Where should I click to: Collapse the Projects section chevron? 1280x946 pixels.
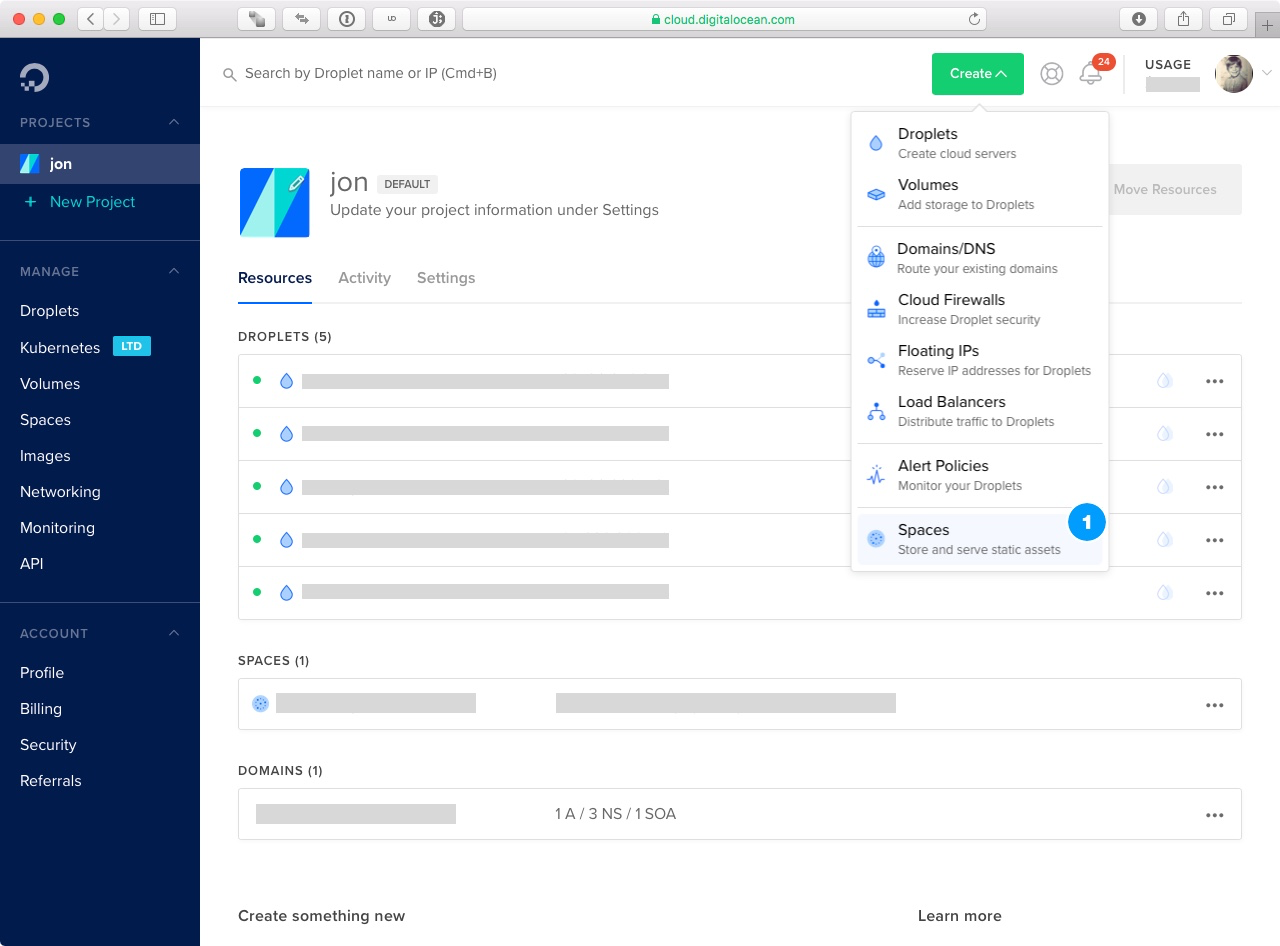(174, 122)
